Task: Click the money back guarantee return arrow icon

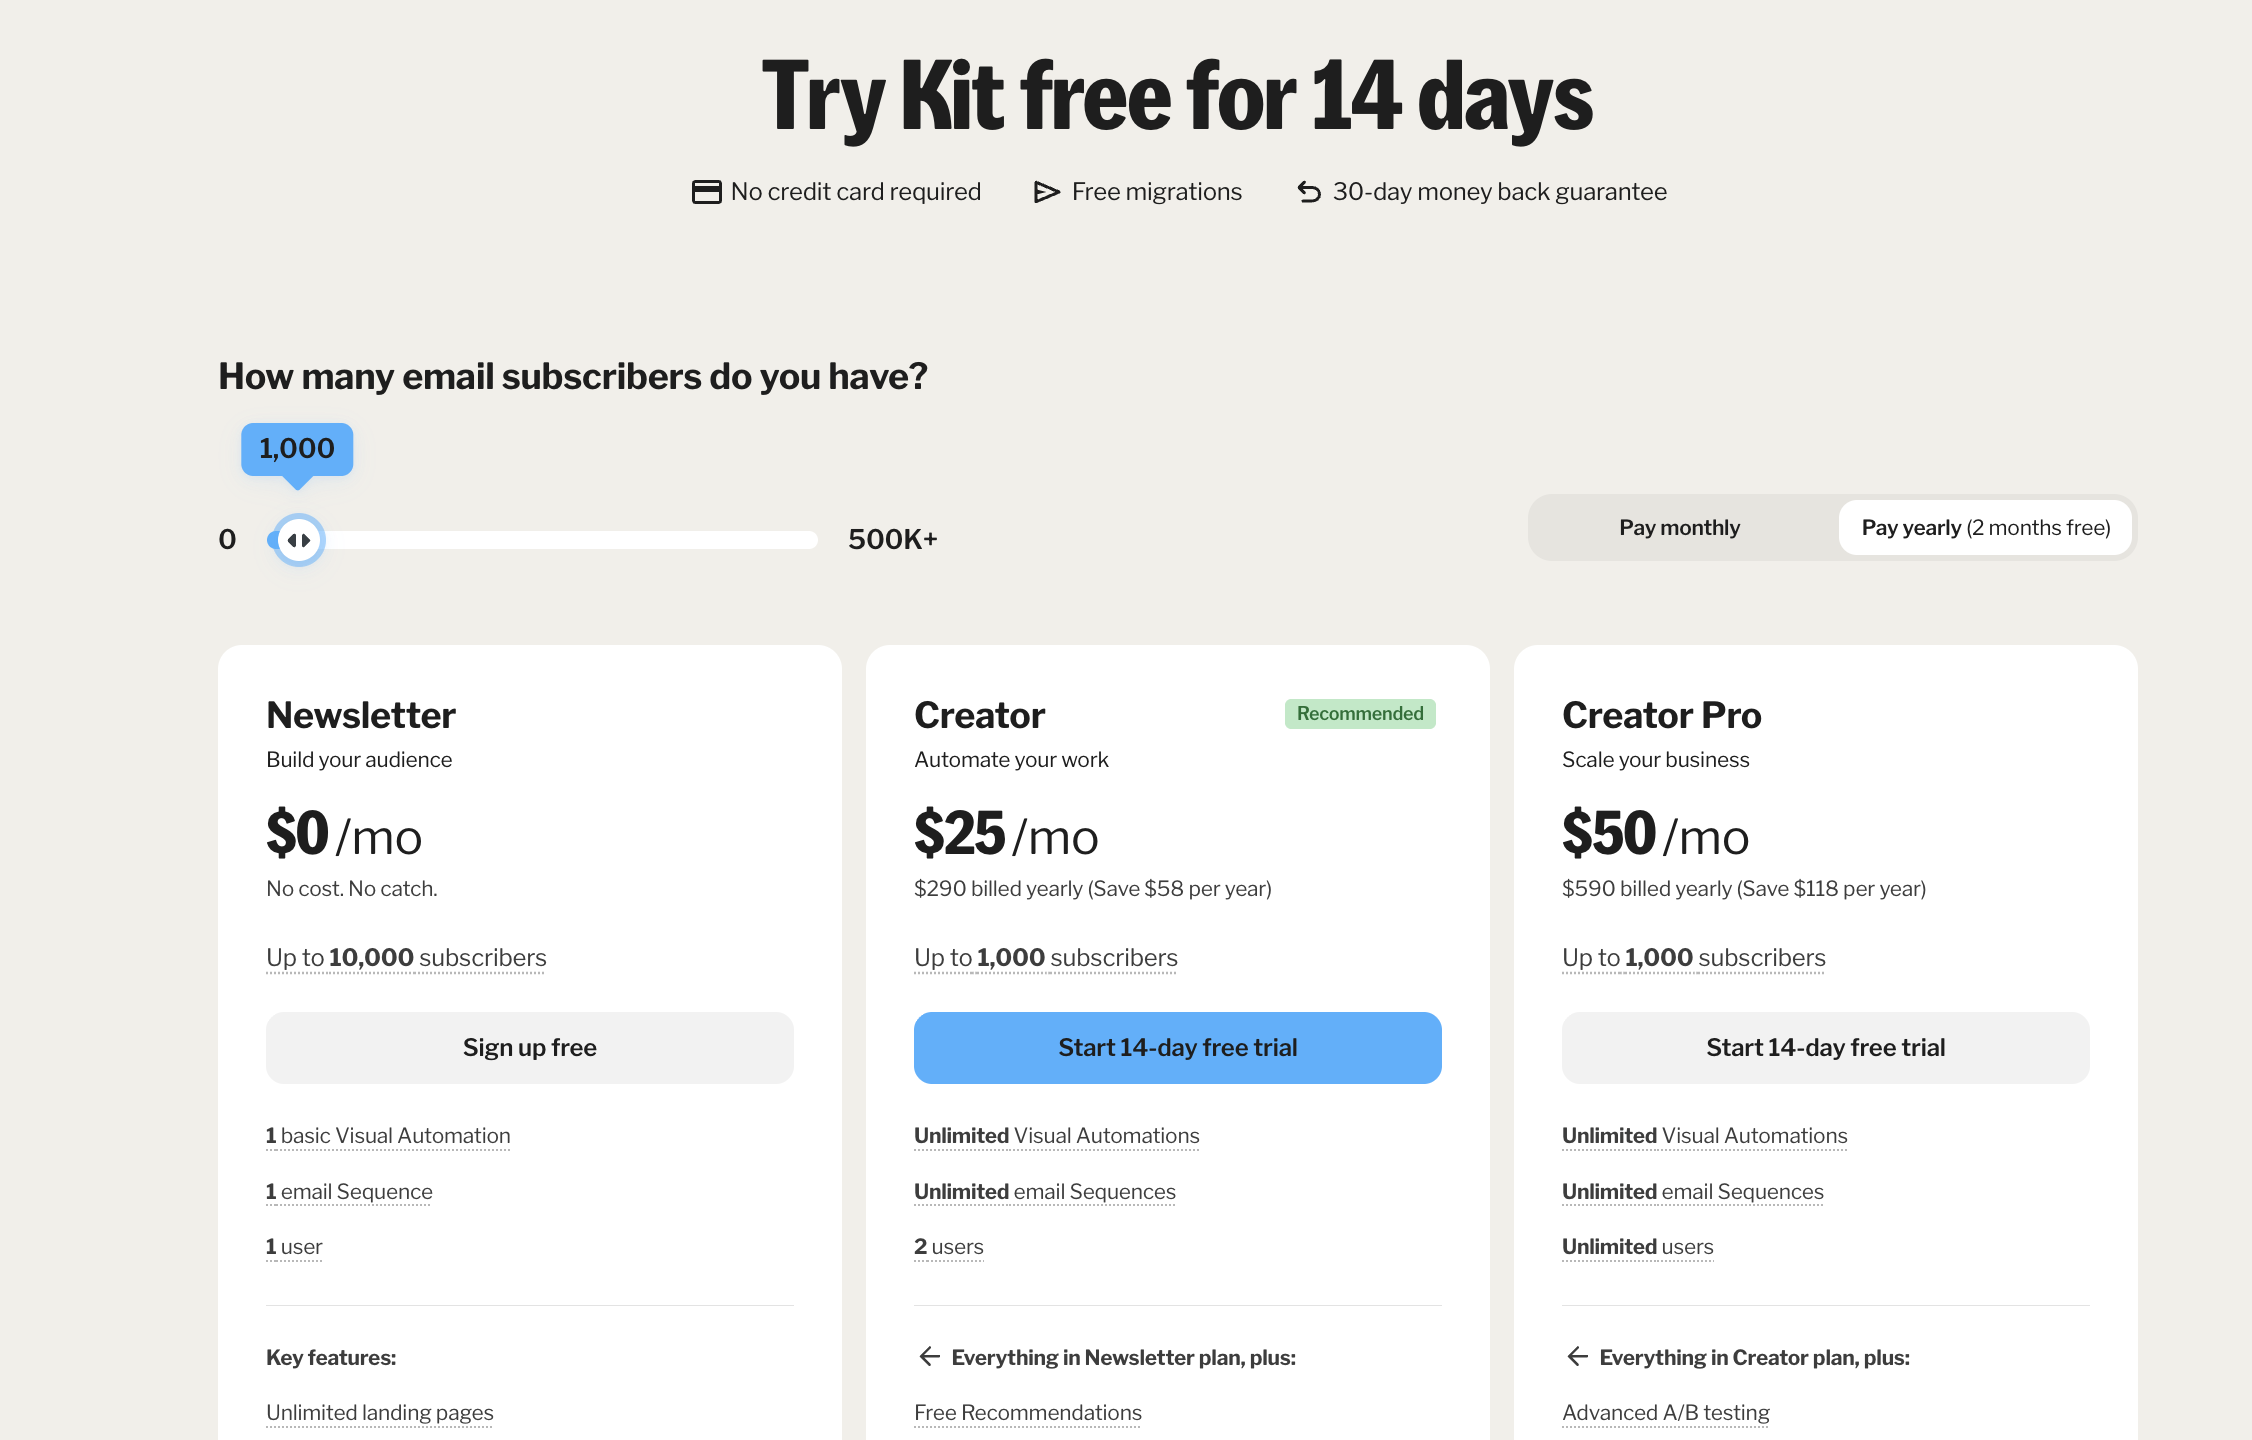Action: (x=1308, y=192)
